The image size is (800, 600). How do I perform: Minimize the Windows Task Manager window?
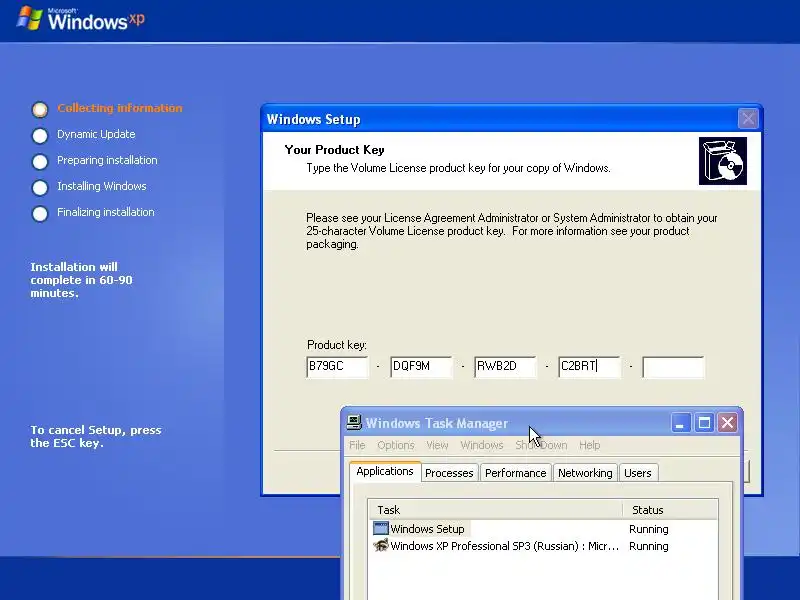(680, 423)
